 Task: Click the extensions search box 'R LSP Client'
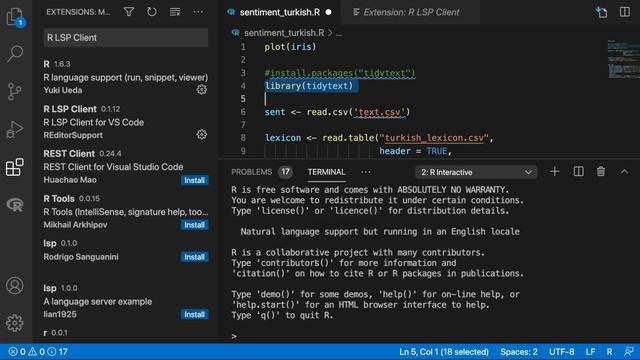(x=126, y=38)
